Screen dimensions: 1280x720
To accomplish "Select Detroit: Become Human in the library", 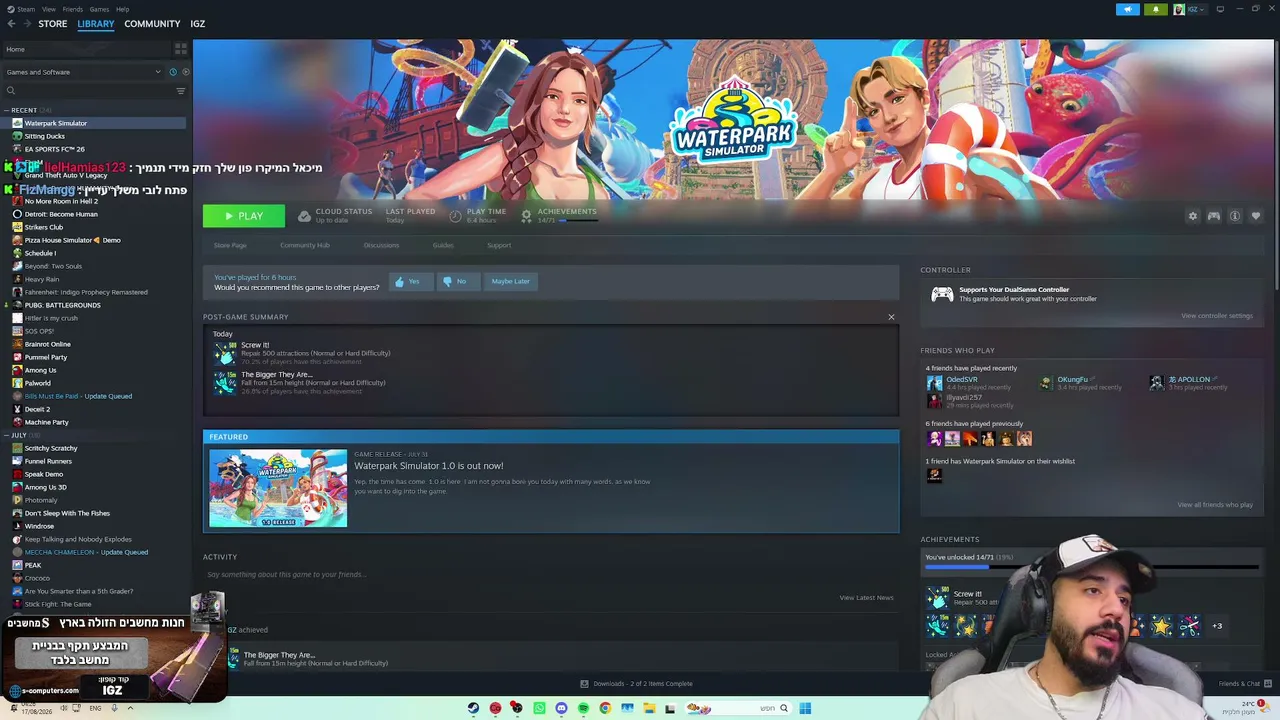I will (61, 214).
